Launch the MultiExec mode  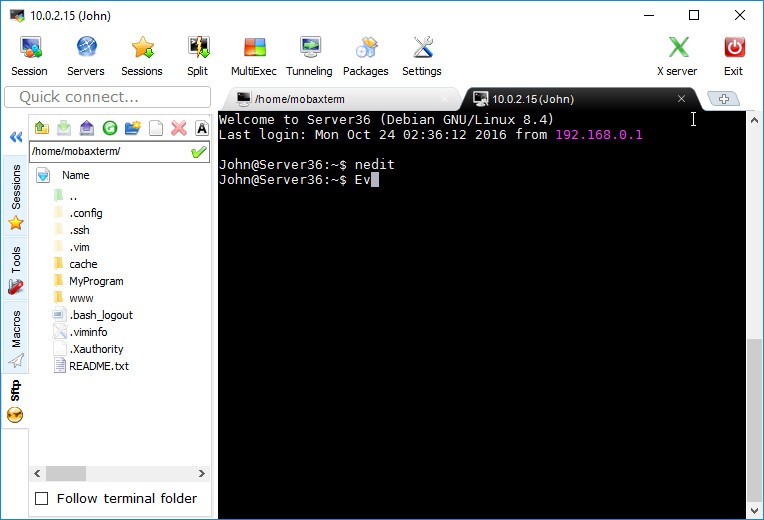tap(255, 56)
